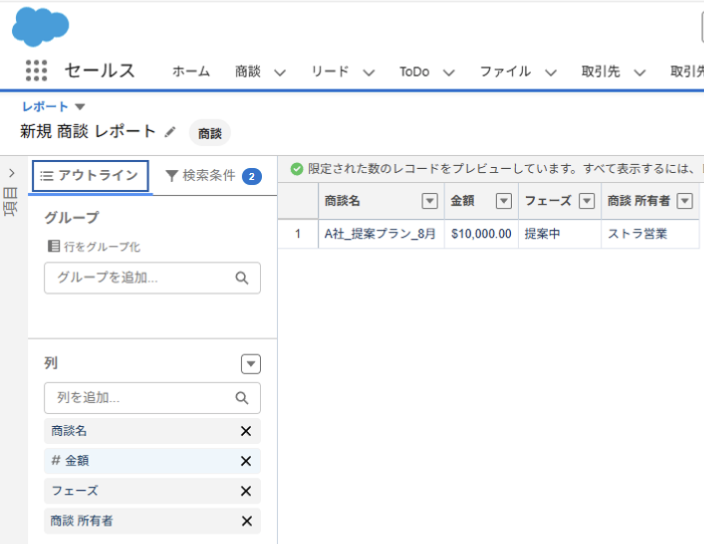Open 金額 column header dropdown
This screenshot has width=704, height=544.
pyautogui.click(x=504, y=201)
